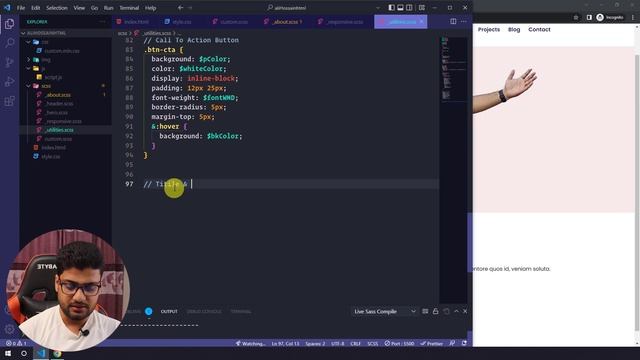Open Source Control view in activity bar

tap(9, 62)
